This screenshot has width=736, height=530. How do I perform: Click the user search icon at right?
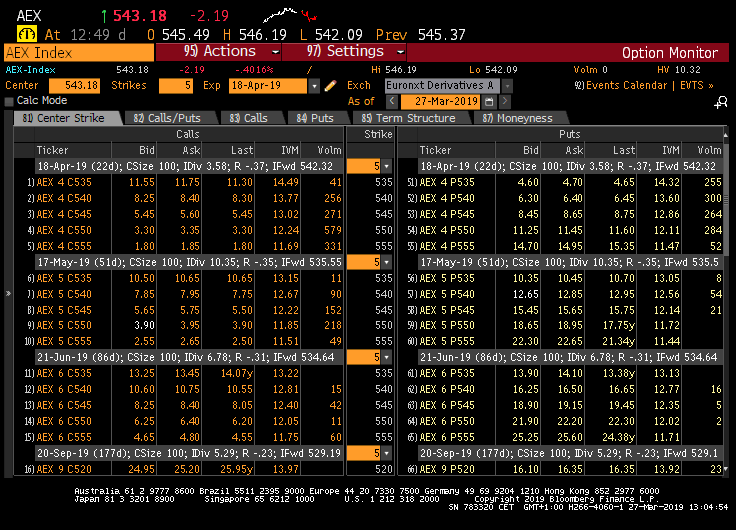point(721,102)
